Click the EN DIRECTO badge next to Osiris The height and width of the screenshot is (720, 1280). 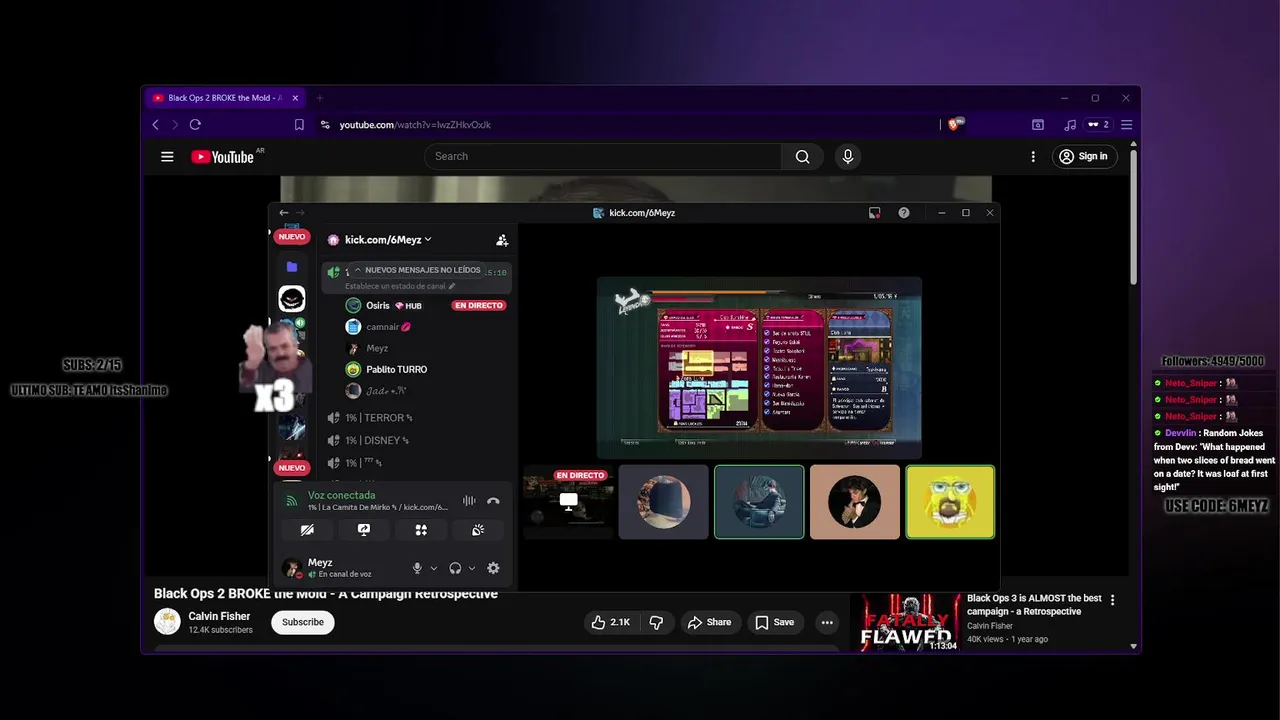tap(479, 305)
